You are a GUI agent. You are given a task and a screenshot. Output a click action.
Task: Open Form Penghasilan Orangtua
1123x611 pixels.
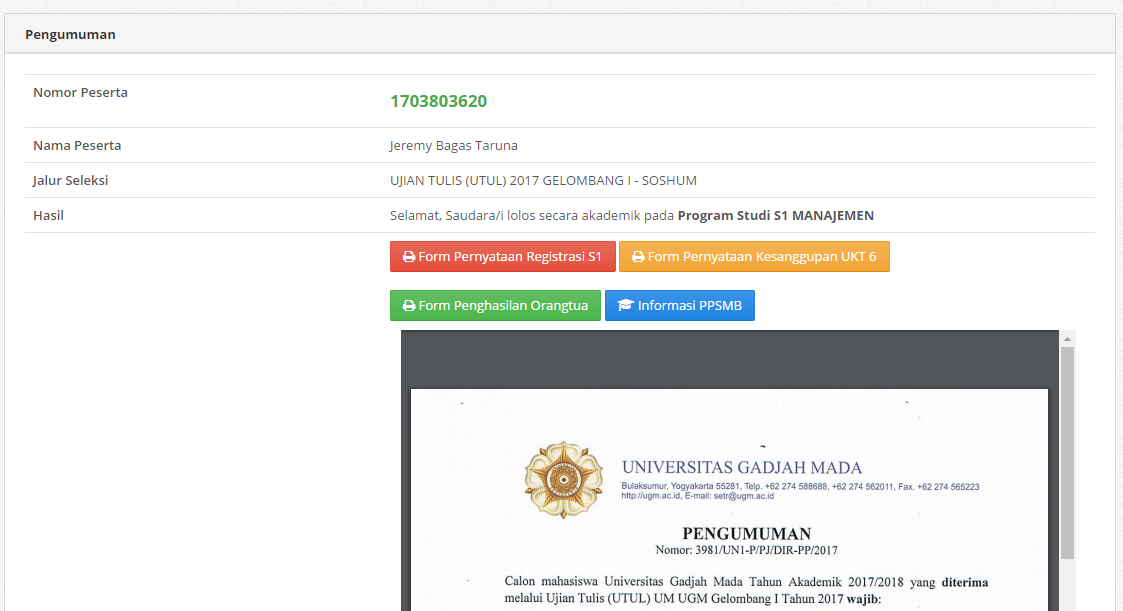point(495,305)
